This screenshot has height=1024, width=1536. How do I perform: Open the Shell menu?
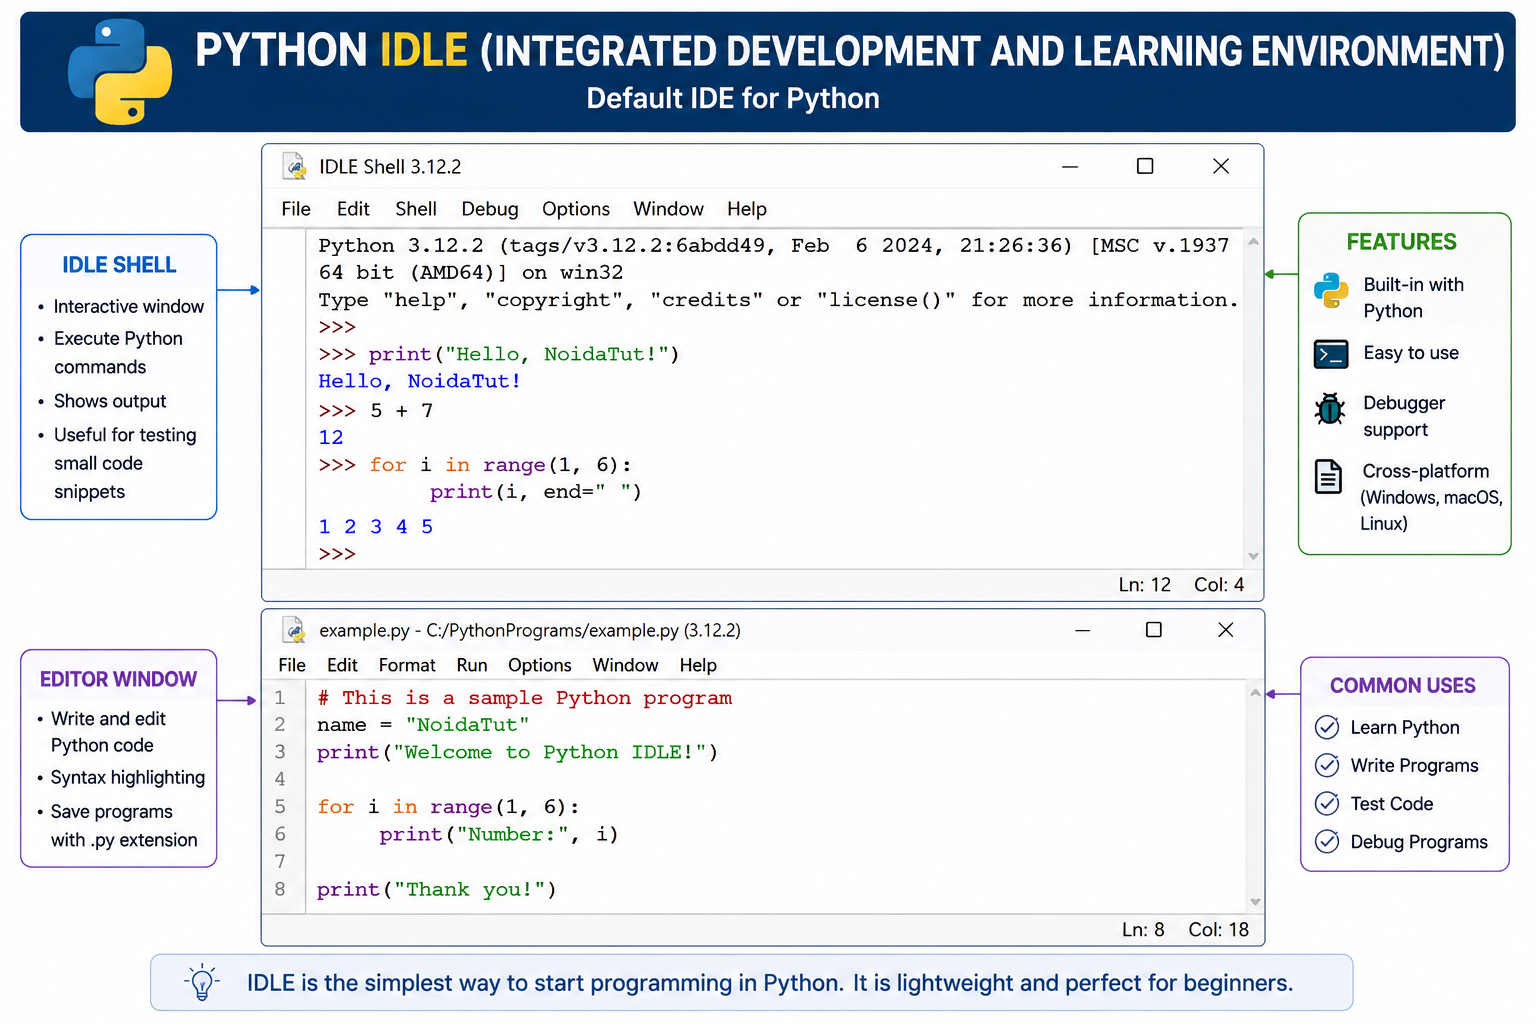(x=416, y=209)
